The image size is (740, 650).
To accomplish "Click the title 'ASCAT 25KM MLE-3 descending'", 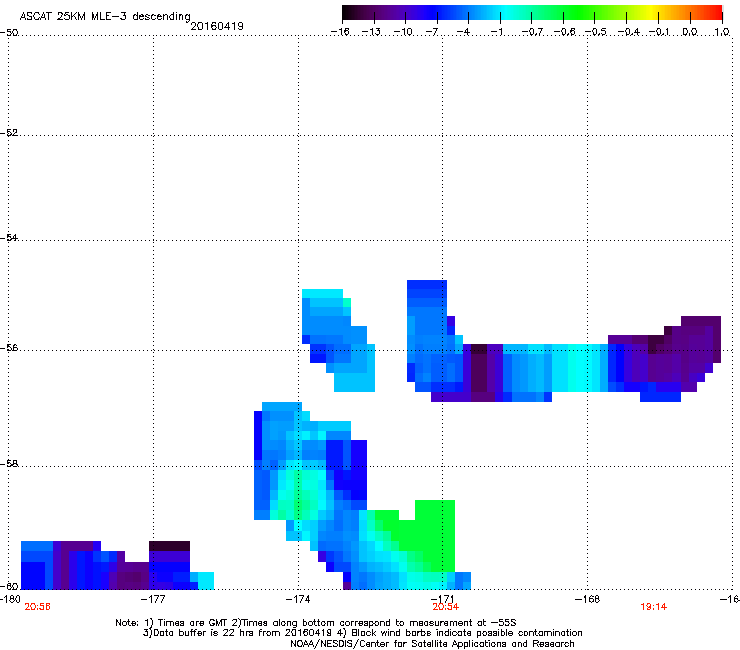I will point(105,17).
